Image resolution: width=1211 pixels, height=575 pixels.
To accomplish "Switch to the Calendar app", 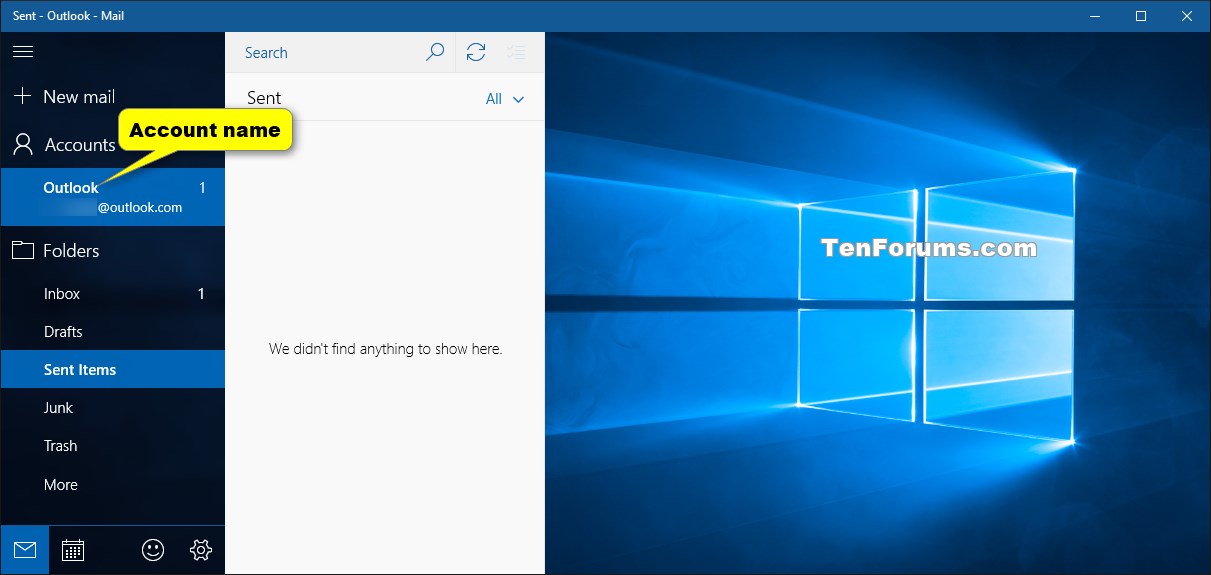I will click(x=73, y=549).
